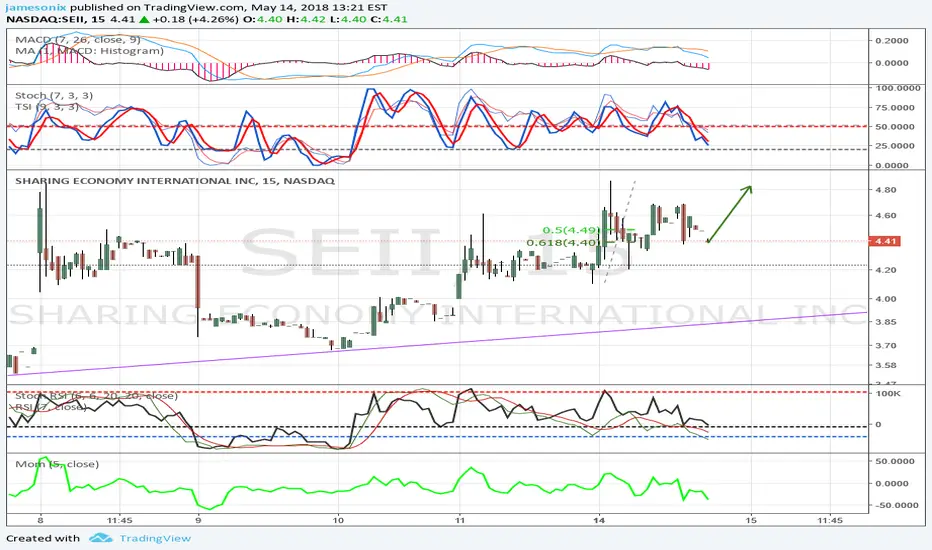The width and height of the screenshot is (932, 550).
Task: Click the 3.58 price axis label
Action: (886, 365)
